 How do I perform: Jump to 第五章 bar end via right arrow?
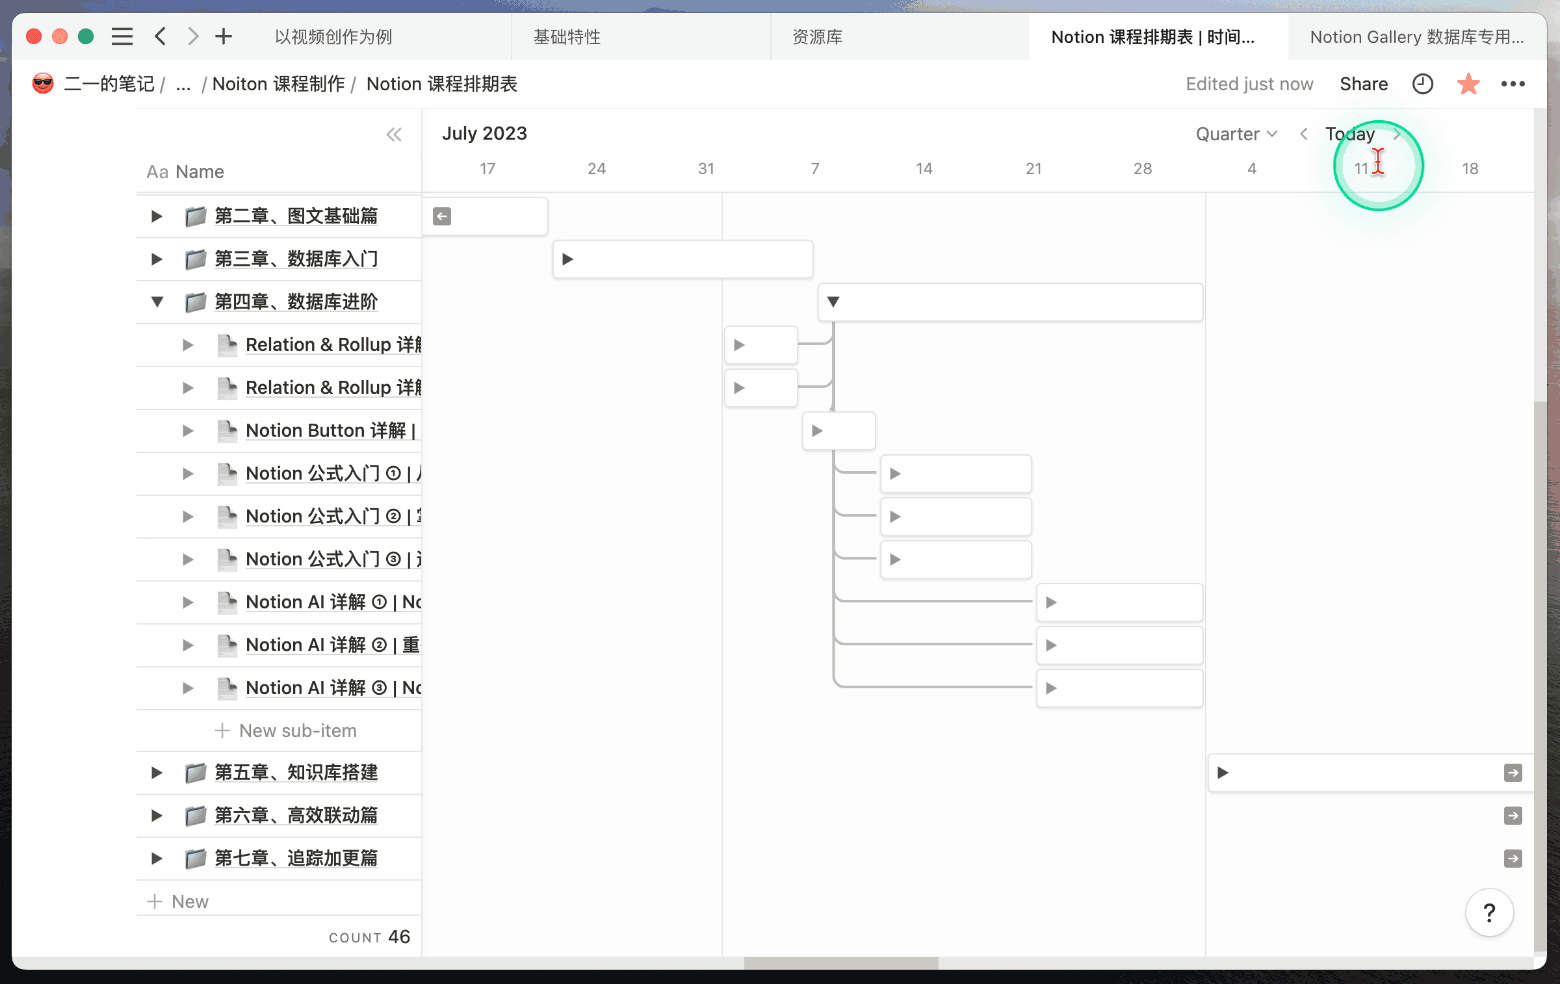pos(1513,773)
